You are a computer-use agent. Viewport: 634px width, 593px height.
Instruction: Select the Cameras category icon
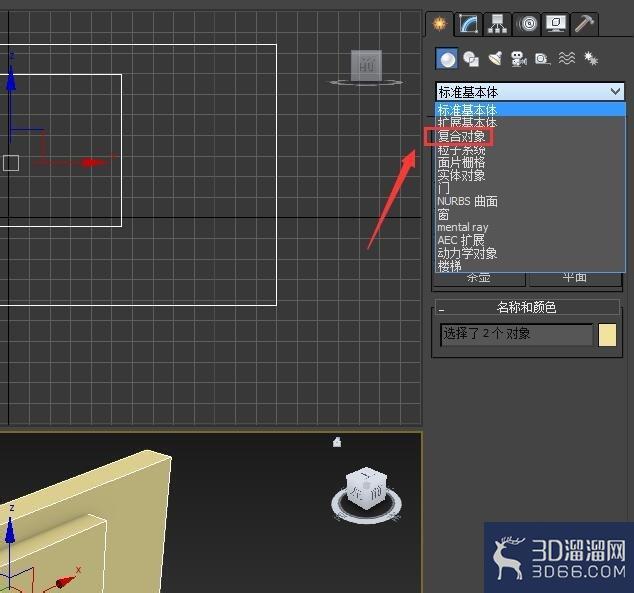[x=518, y=59]
